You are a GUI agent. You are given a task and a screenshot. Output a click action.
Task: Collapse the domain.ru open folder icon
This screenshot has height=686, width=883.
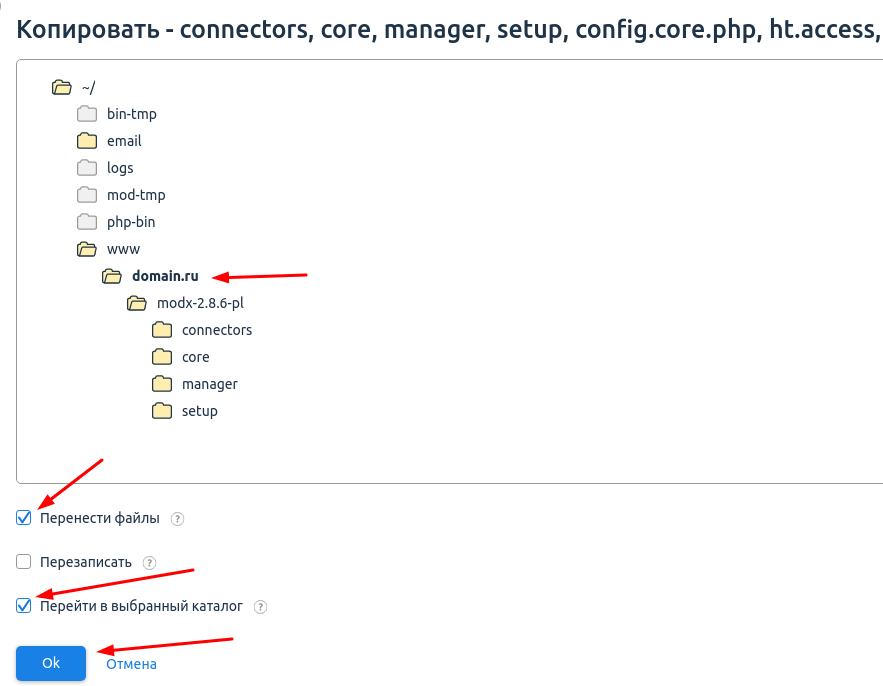tap(112, 276)
